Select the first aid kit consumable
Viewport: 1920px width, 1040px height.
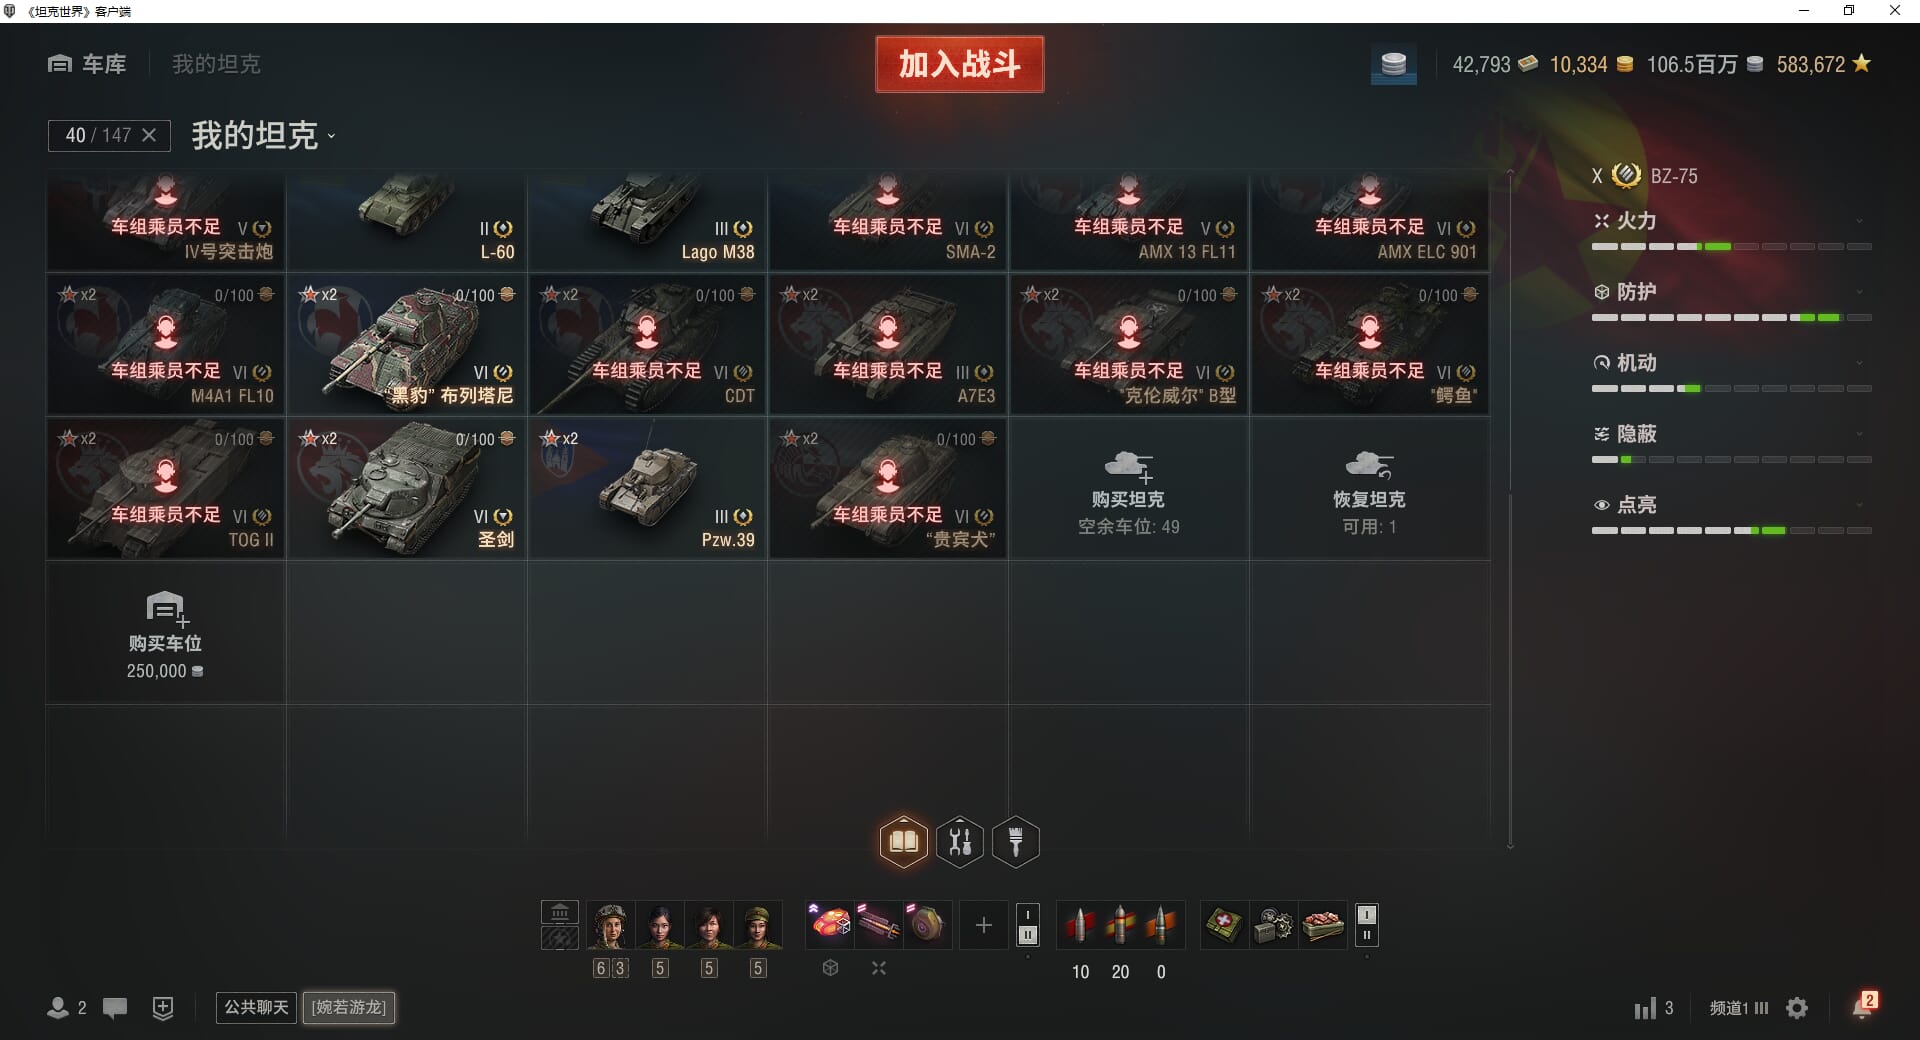pos(1224,925)
